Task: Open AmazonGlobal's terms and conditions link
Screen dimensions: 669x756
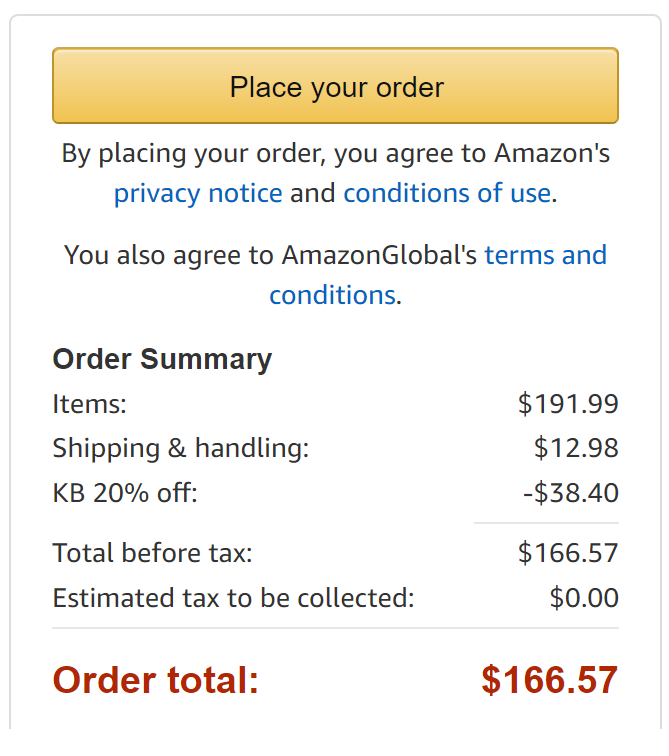Action: tap(545, 255)
